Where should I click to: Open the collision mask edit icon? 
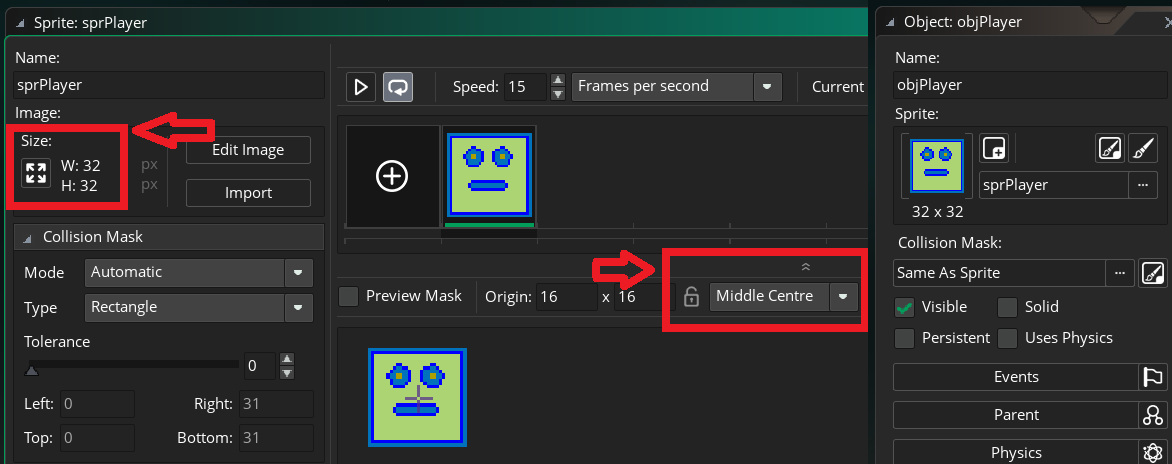1153,273
